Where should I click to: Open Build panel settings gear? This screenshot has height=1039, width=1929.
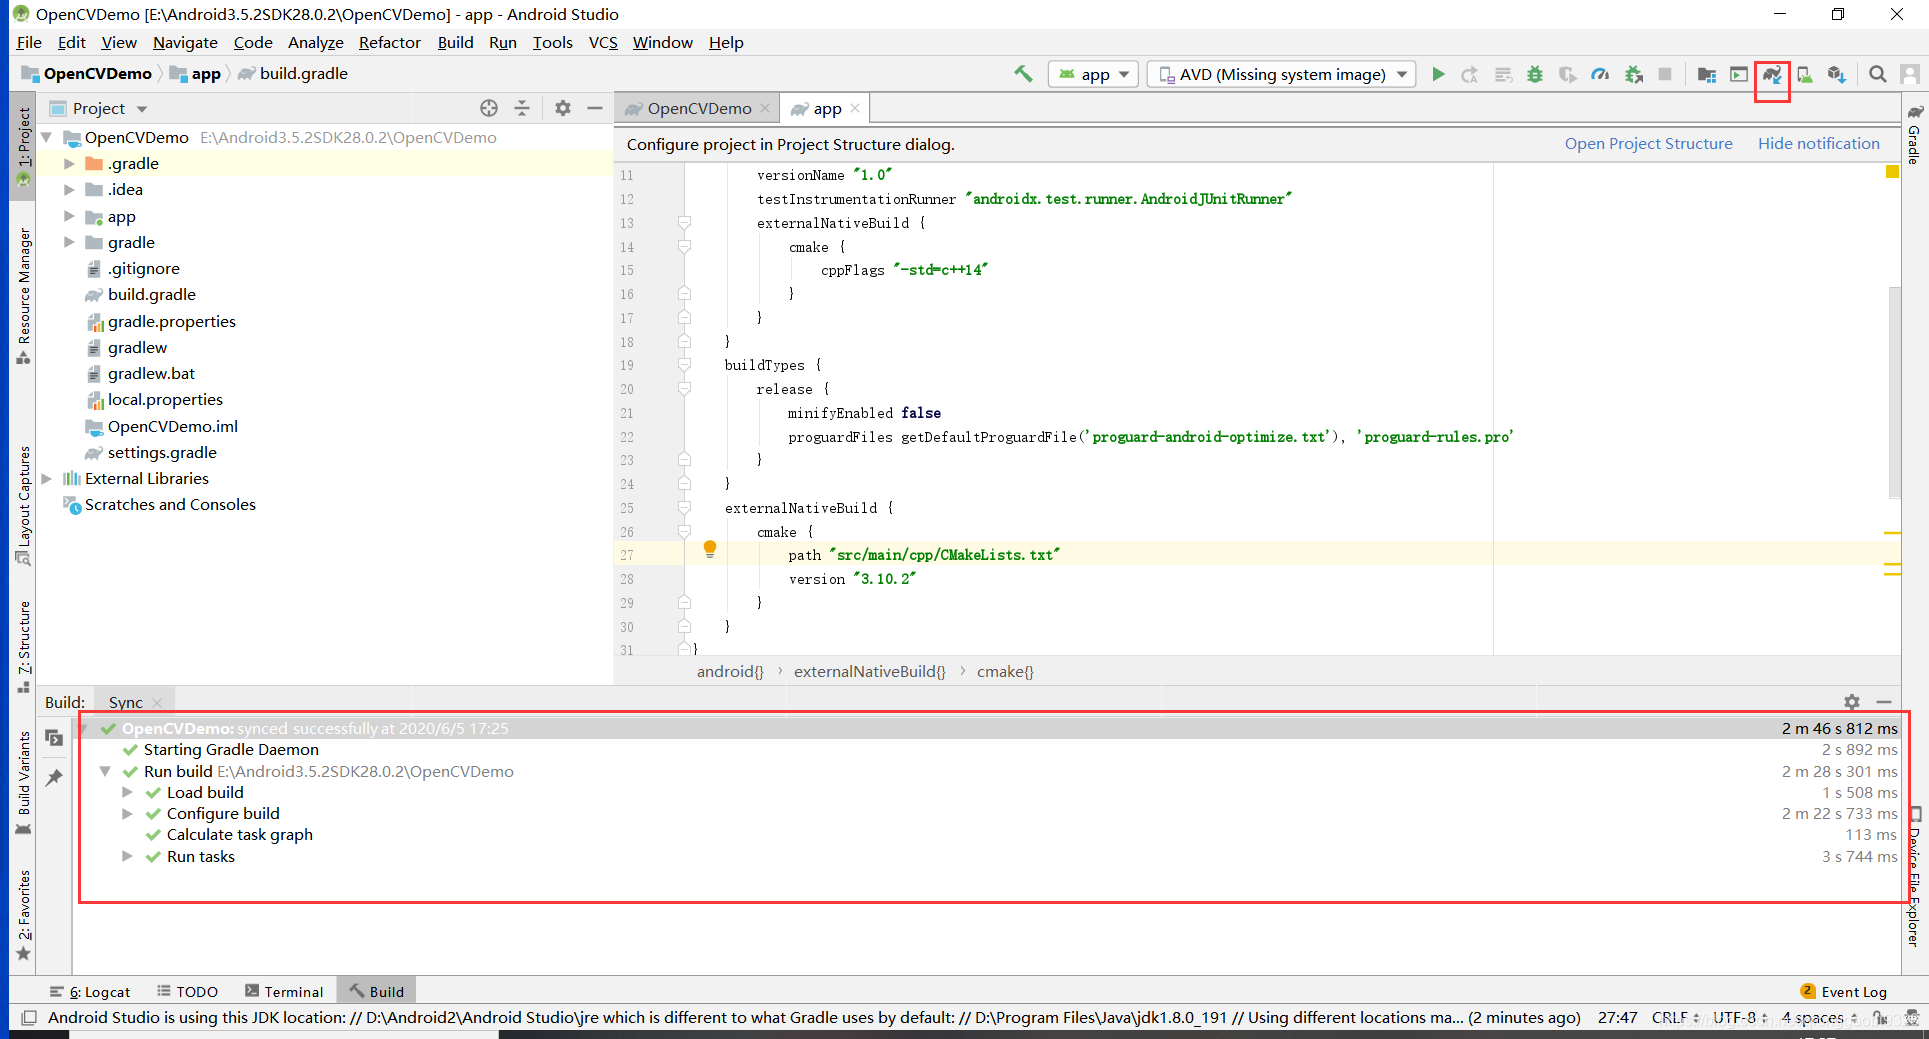[1852, 702]
